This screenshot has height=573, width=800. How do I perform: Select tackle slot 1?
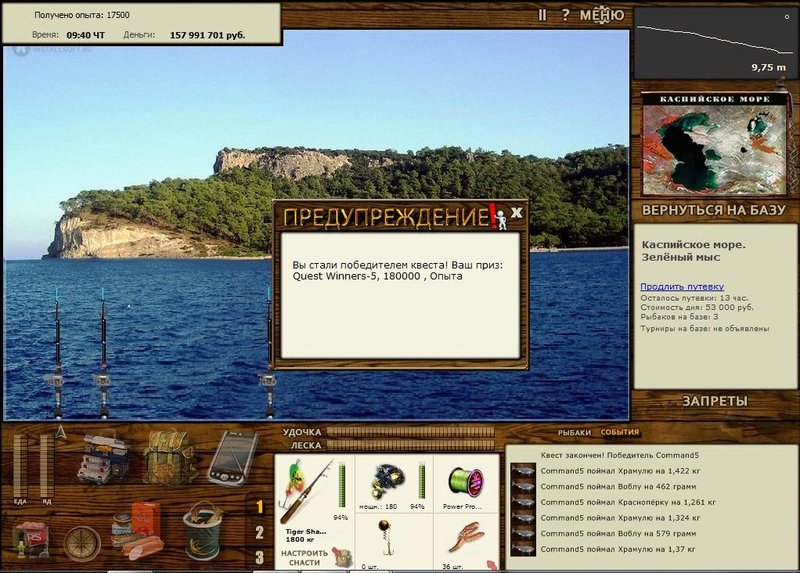click(x=260, y=507)
